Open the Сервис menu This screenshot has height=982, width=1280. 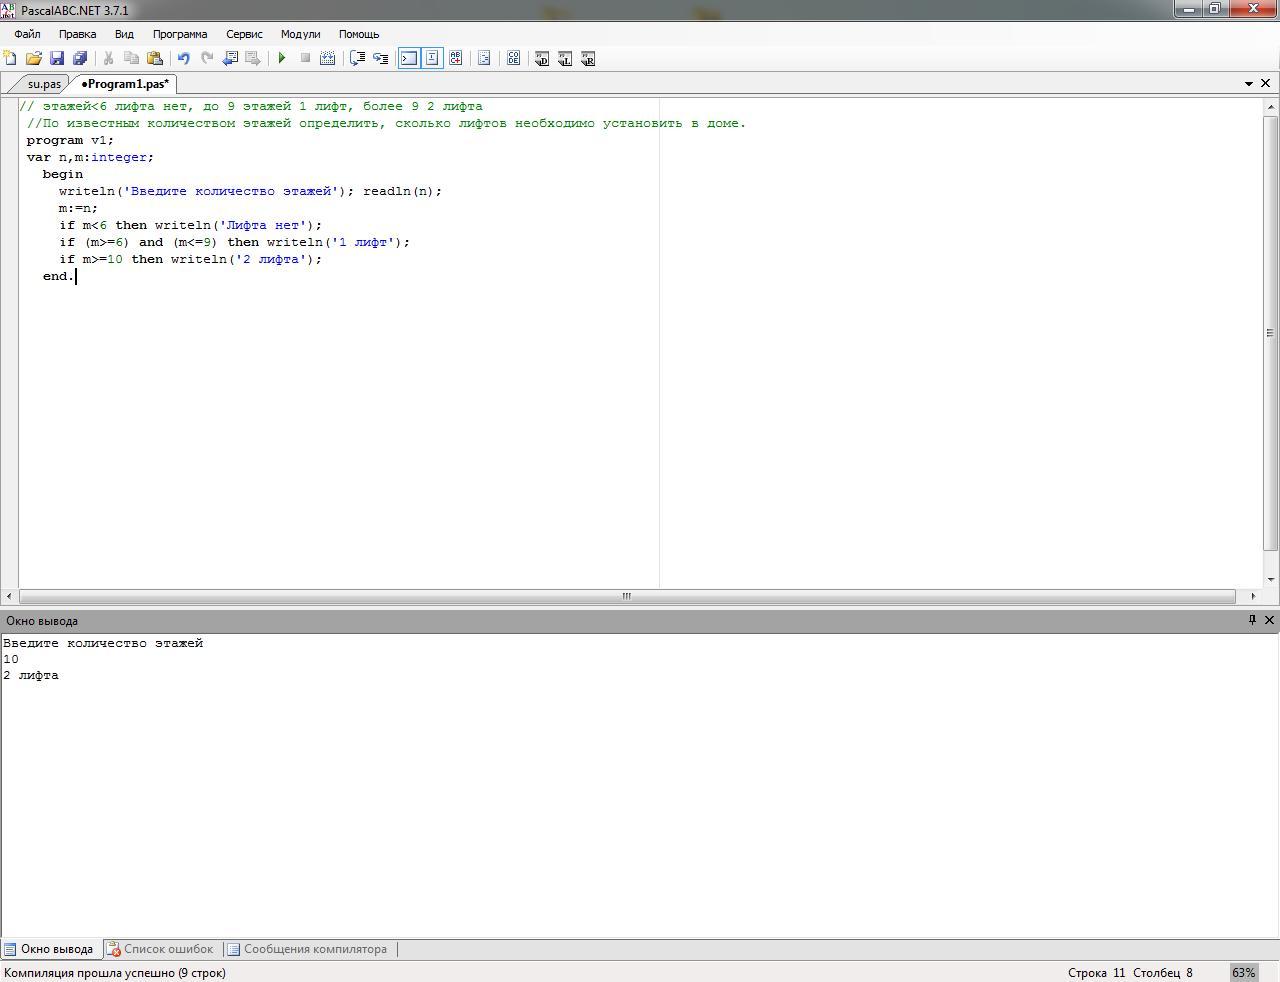coord(244,34)
